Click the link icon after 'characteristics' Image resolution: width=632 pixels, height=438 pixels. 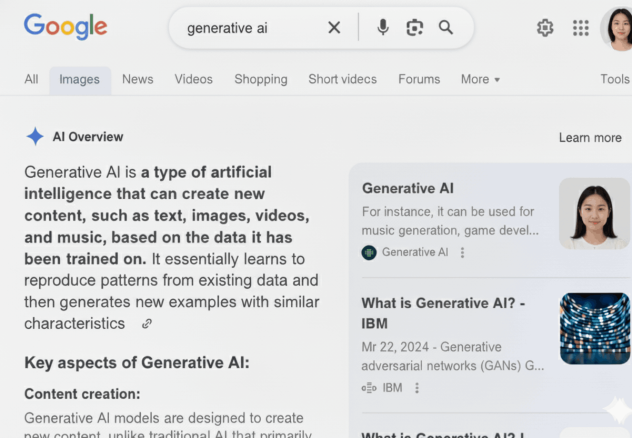[x=147, y=324]
